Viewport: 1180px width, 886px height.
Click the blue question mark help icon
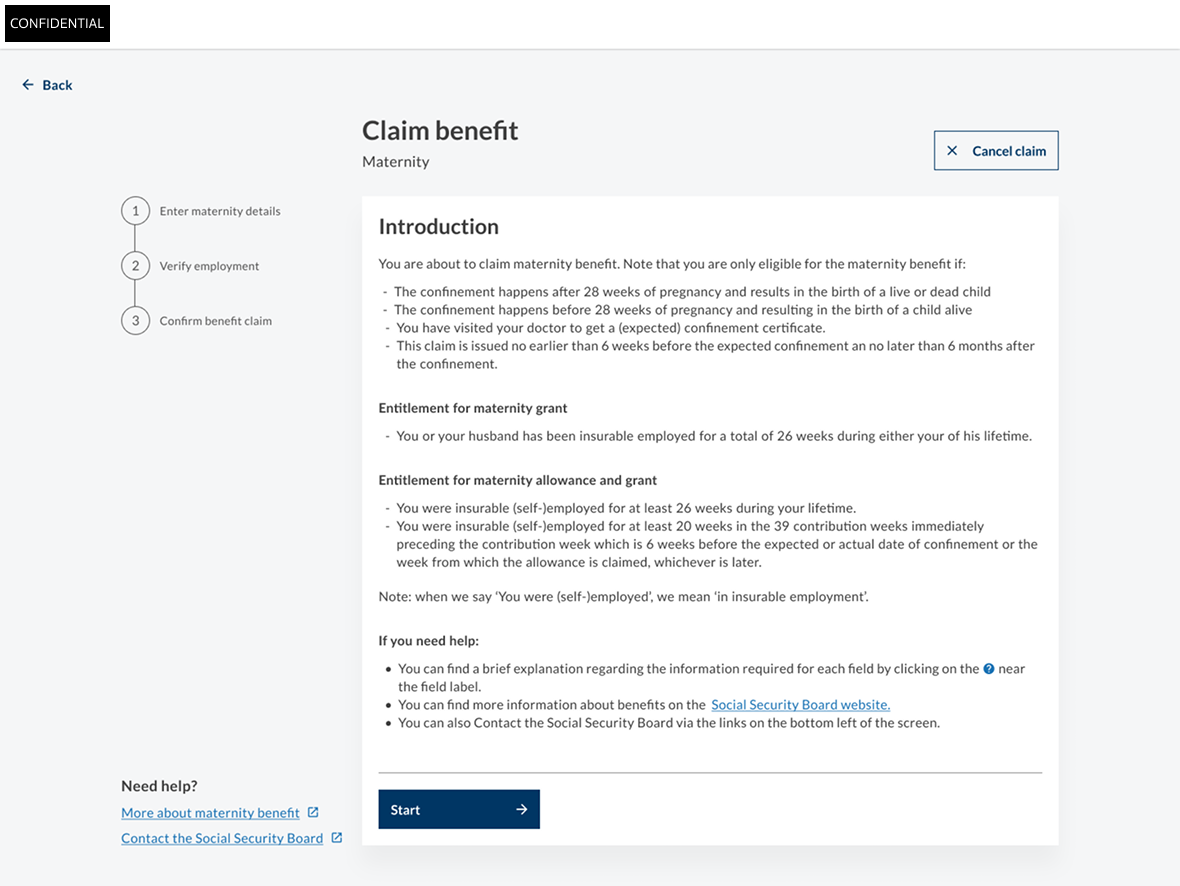coord(989,668)
